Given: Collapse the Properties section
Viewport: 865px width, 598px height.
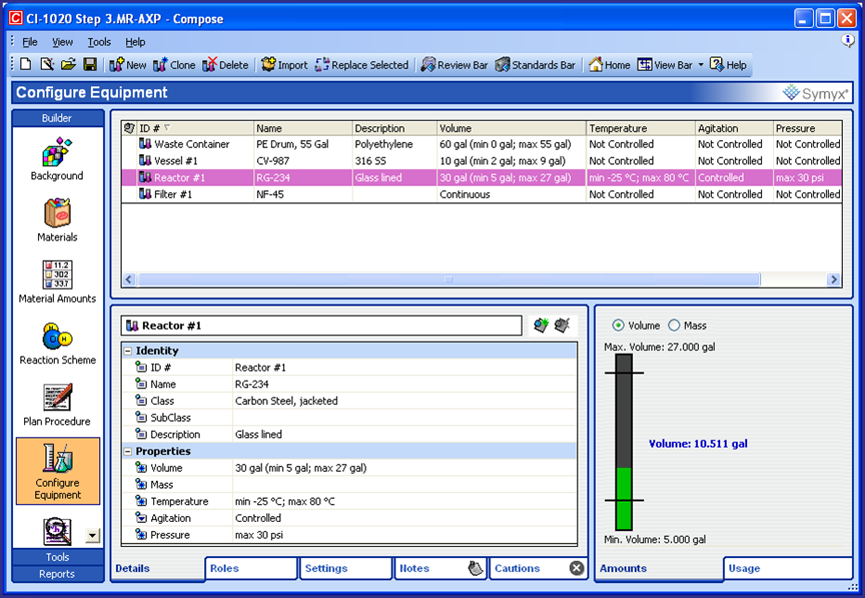Looking at the screenshot, I should click(x=128, y=451).
